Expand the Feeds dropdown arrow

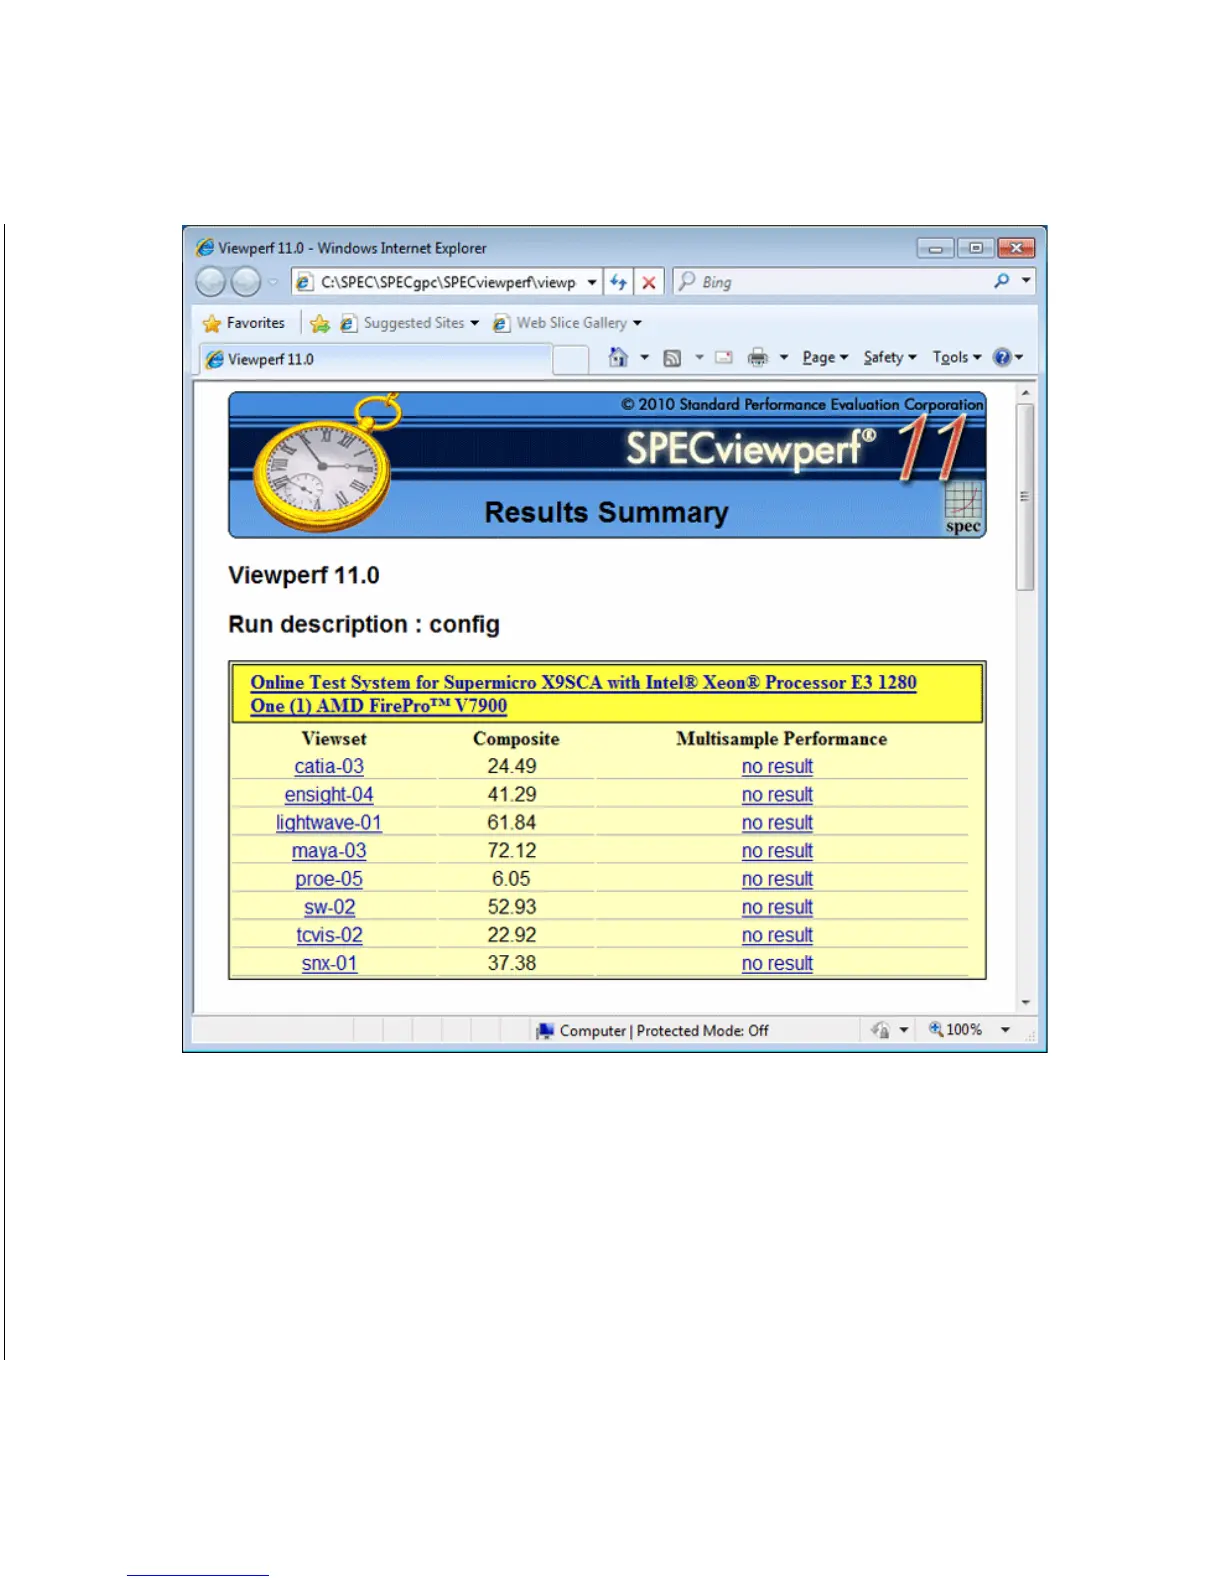[x=699, y=357]
